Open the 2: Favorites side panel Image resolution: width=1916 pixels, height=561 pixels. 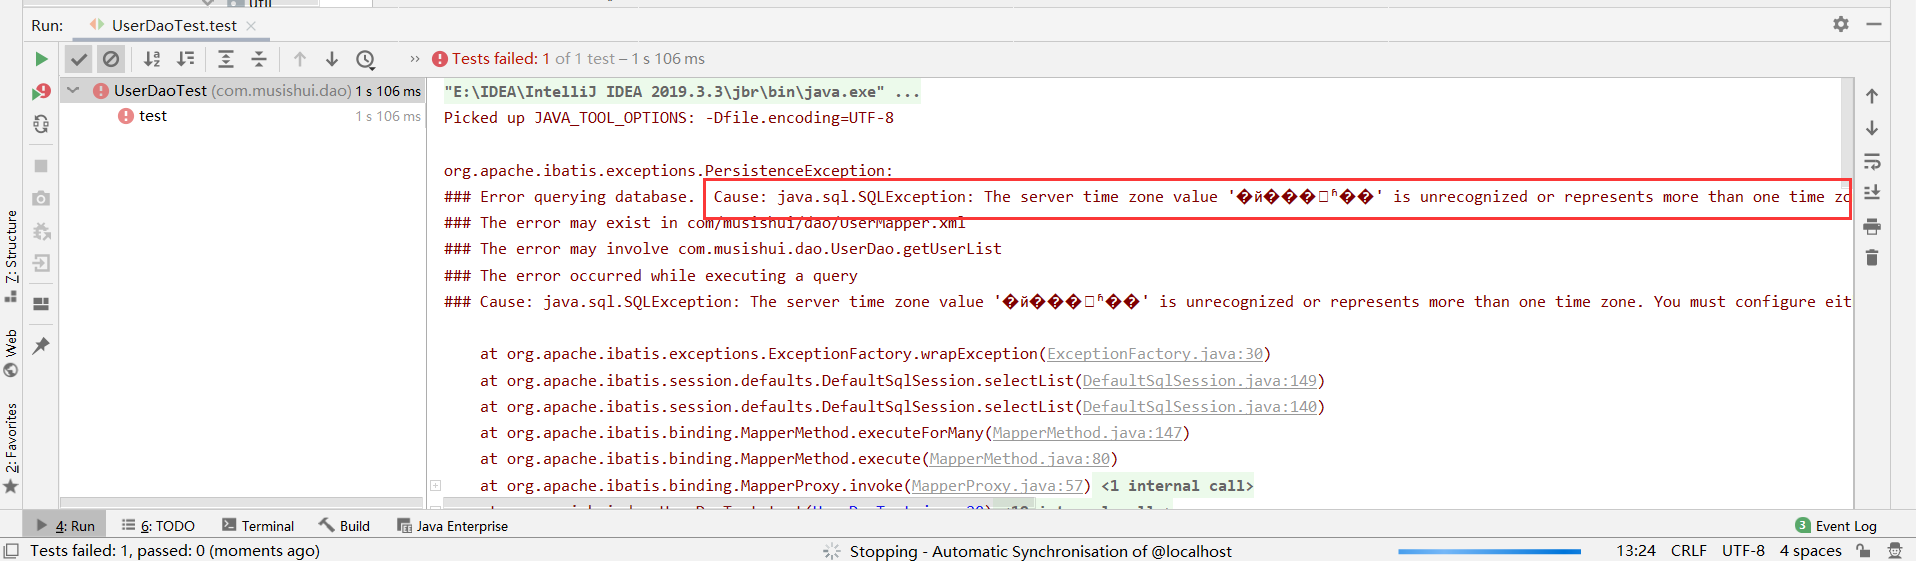coord(11,448)
